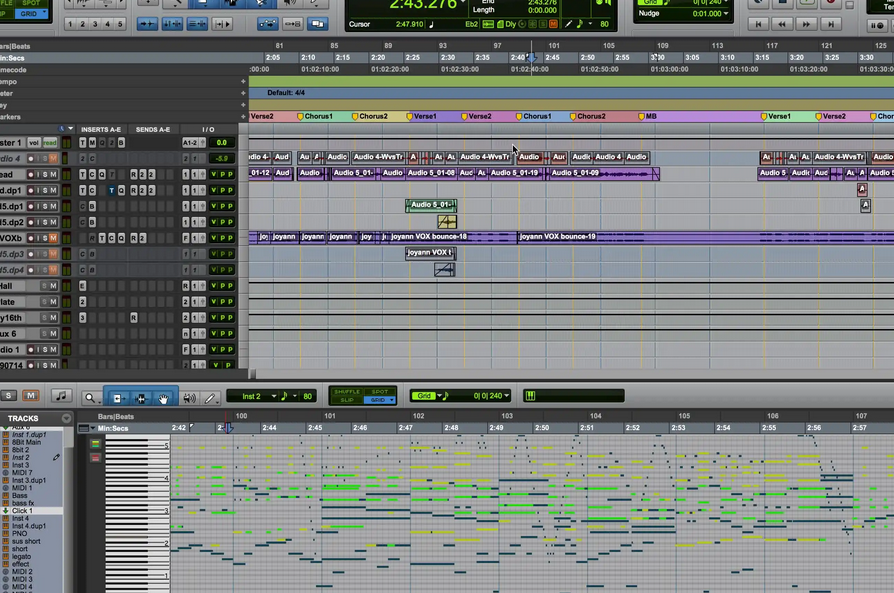Screen dimensions: 894x593
Task: Record-enable the VOXb track
Action: pyautogui.click(x=31, y=238)
